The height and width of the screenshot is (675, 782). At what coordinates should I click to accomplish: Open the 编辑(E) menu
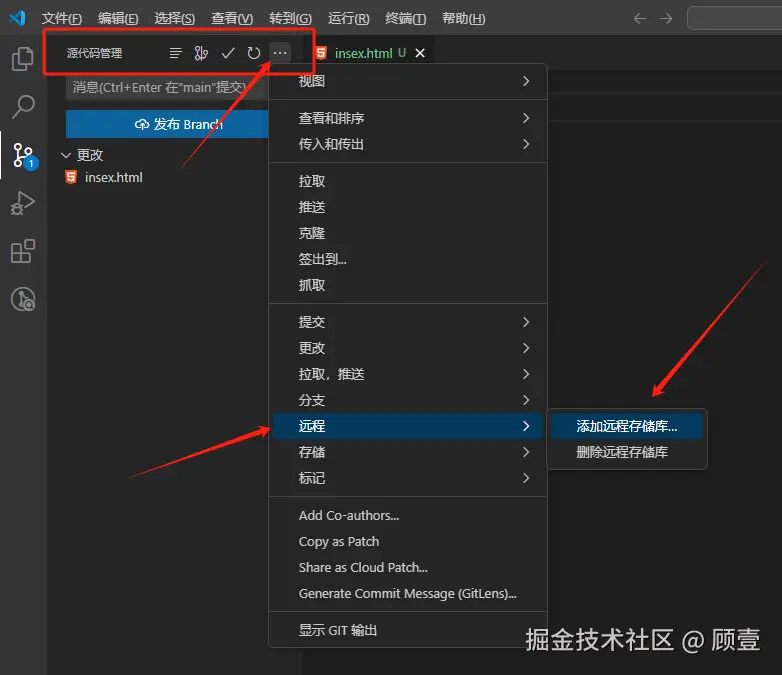click(x=118, y=19)
